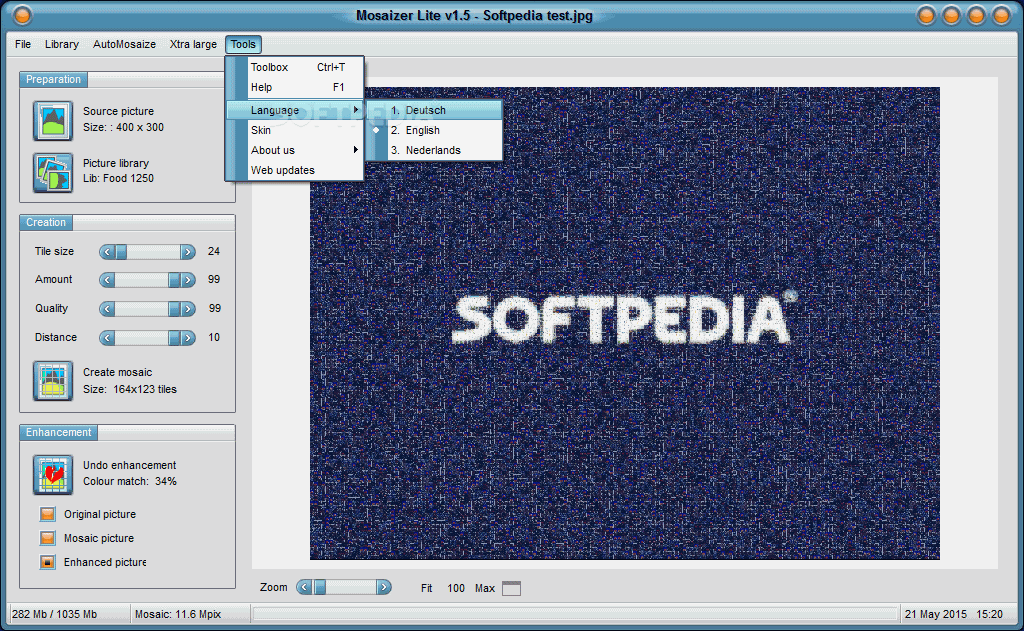This screenshot has width=1024, height=631.
Task: Click the Distance slider thumb
Action: click(x=174, y=338)
